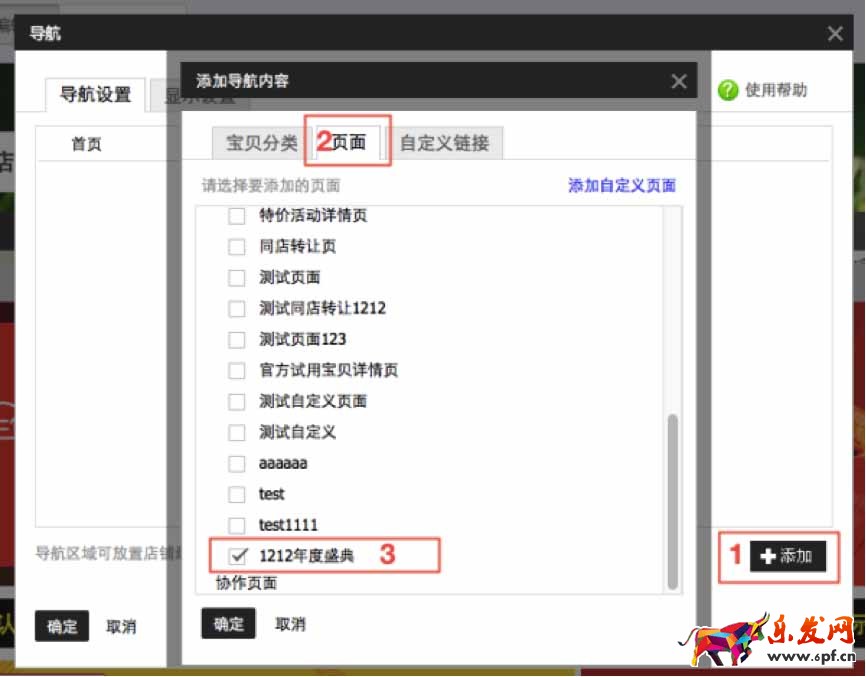Open the 自定义链接 tab
Viewport: 866px width, 677px height.
click(x=444, y=143)
